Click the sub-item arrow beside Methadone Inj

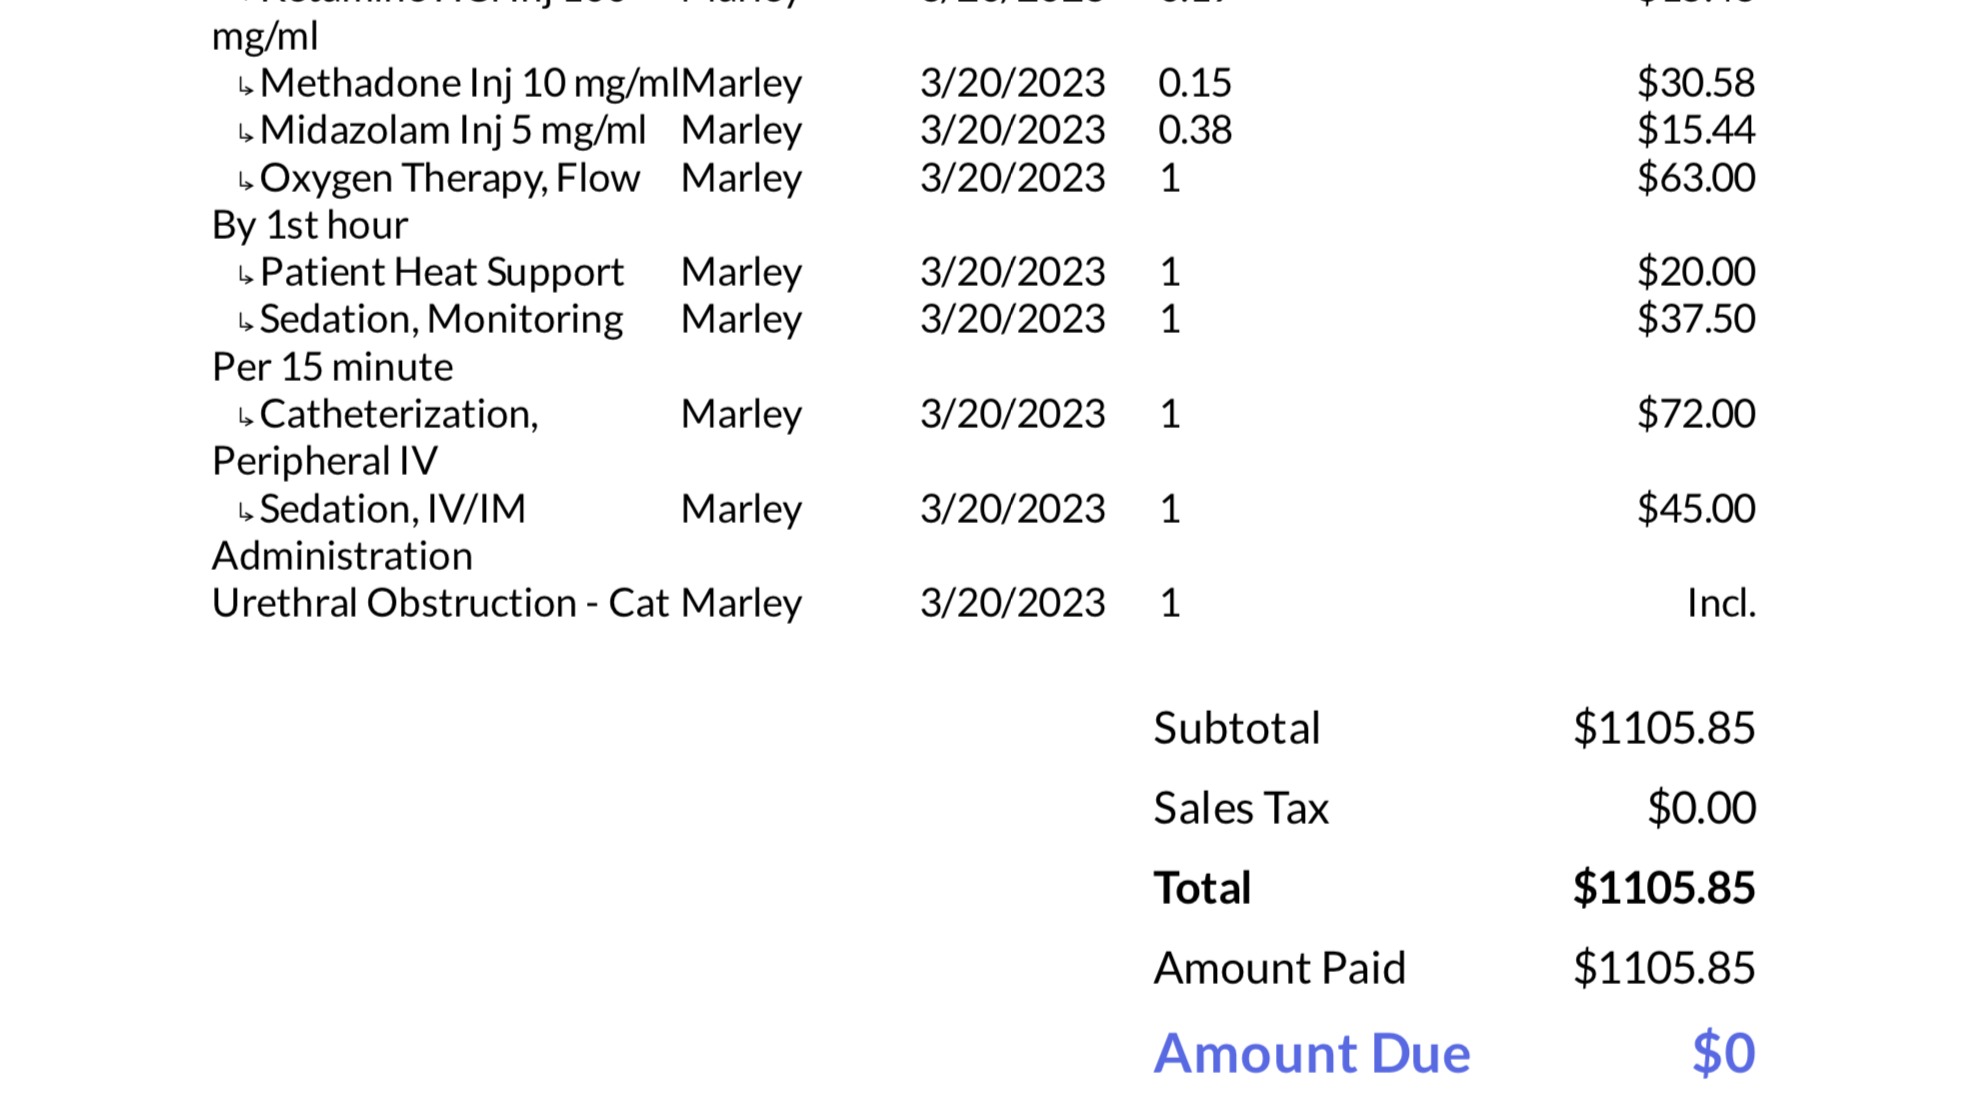coord(245,87)
